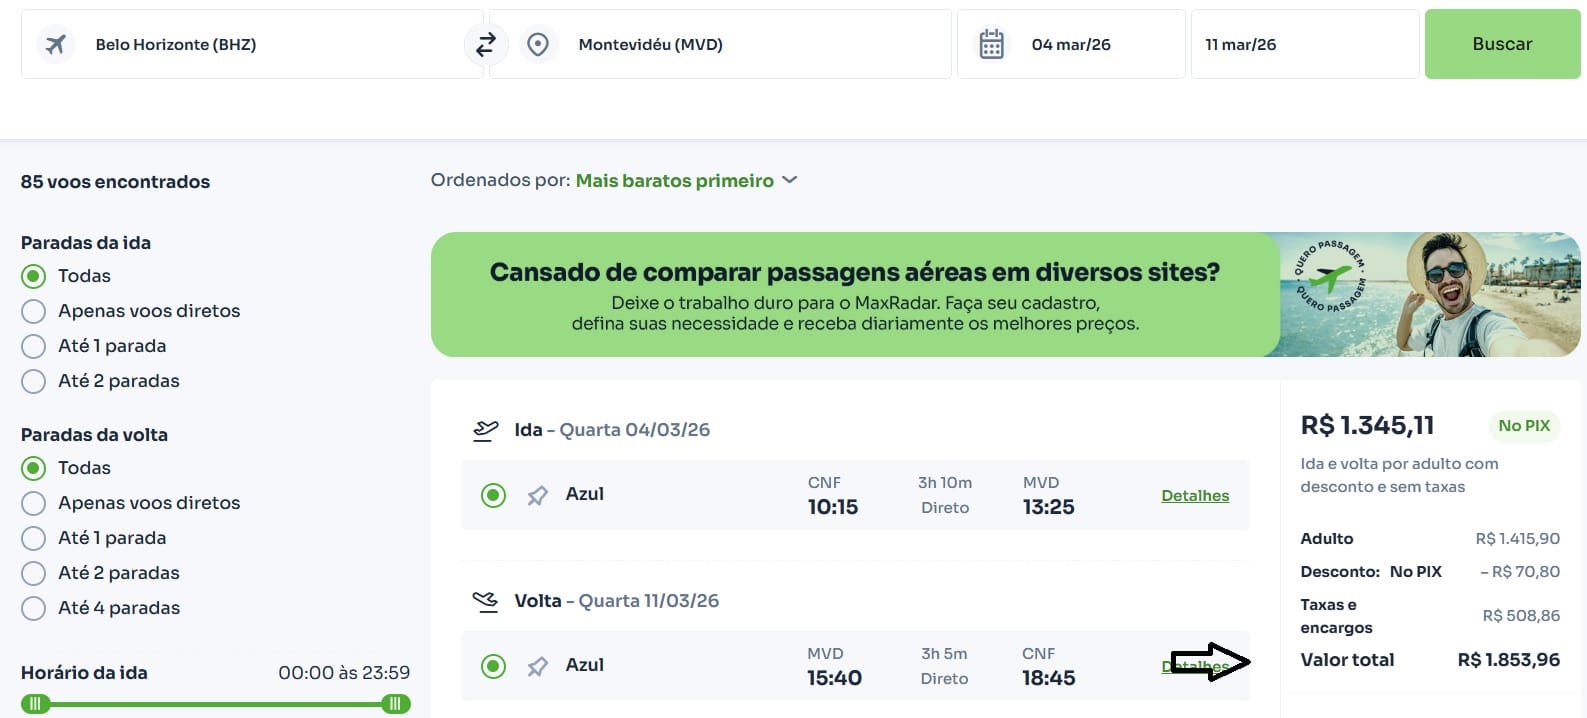Select the Azul outbound flight radio button
This screenshot has width=1587, height=718.
coord(493,495)
